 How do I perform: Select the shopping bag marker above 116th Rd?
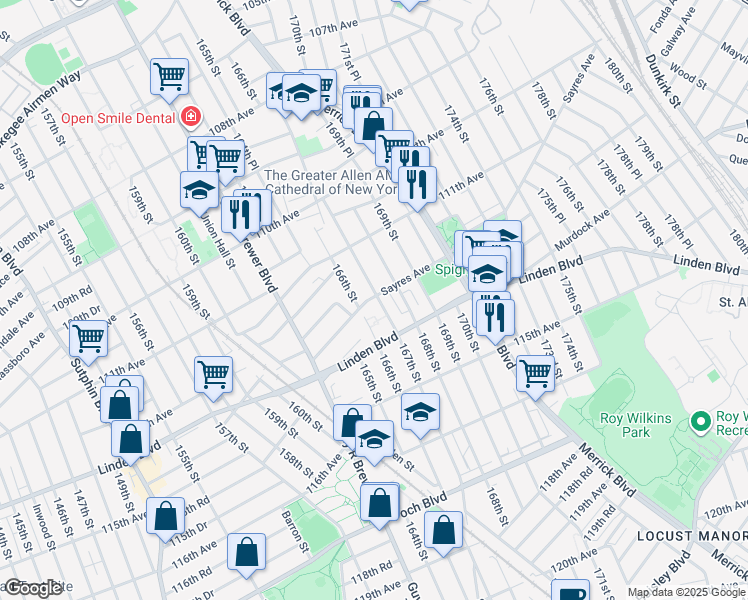click(246, 552)
